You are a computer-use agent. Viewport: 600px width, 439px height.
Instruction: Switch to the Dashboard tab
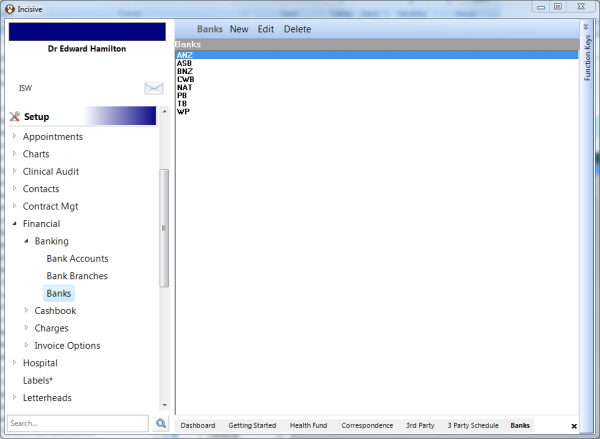coord(198,426)
